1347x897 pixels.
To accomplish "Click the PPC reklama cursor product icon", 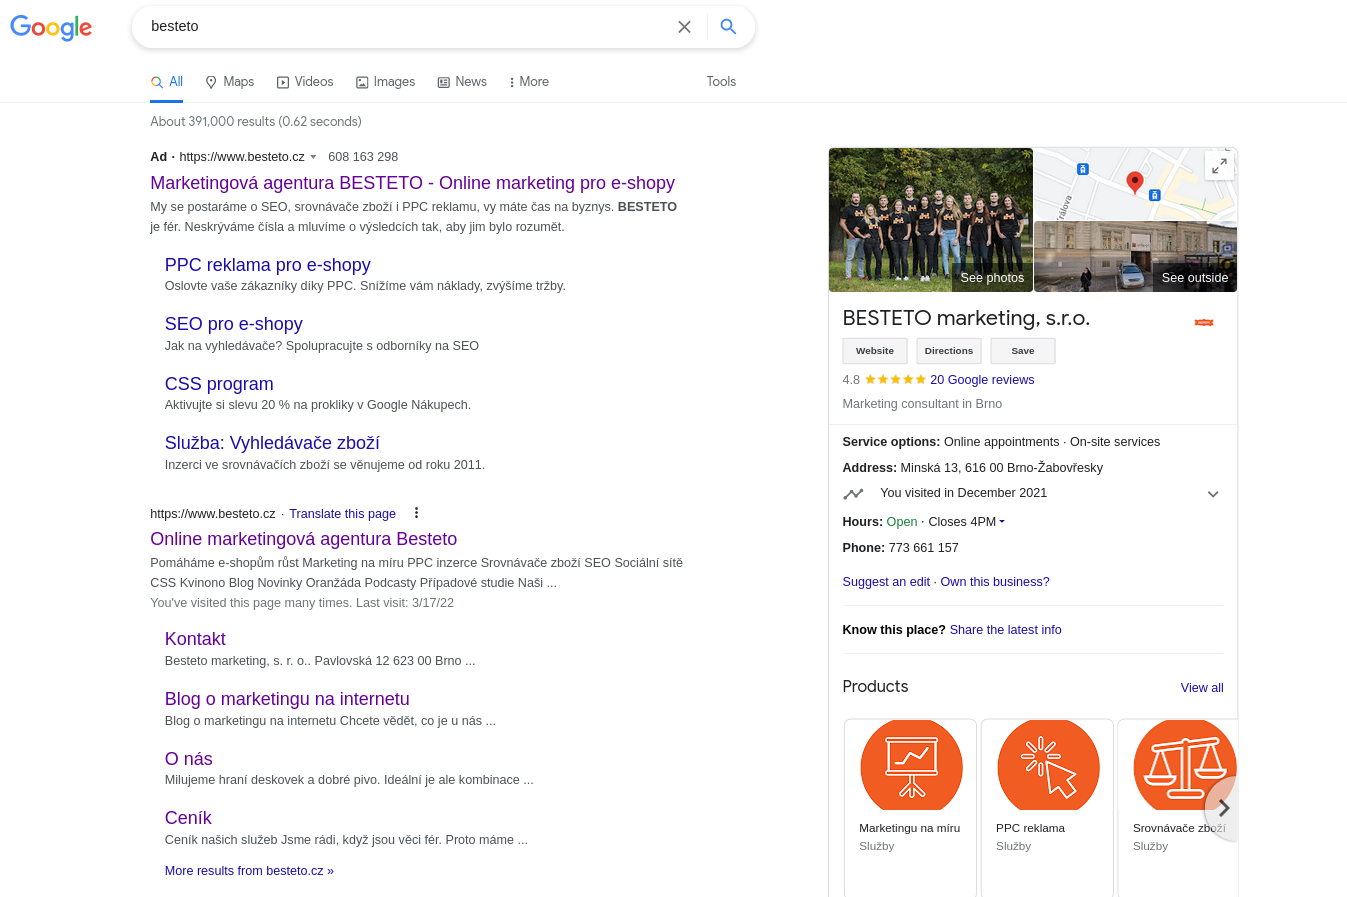I will [x=1047, y=766].
